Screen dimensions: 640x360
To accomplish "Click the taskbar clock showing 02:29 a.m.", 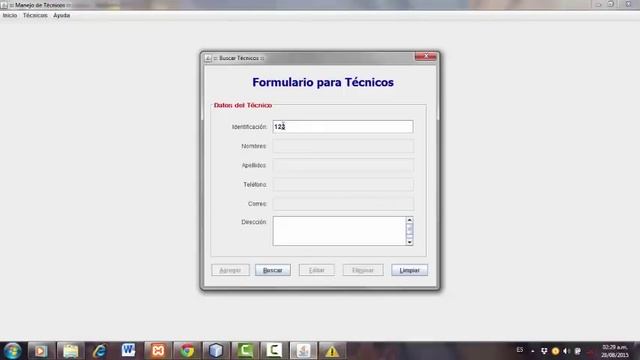I will [x=614, y=351].
